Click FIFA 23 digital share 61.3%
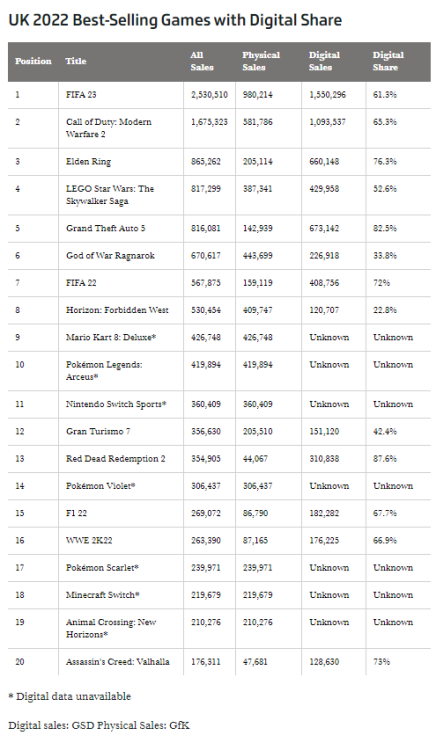436x750 pixels. (385, 95)
